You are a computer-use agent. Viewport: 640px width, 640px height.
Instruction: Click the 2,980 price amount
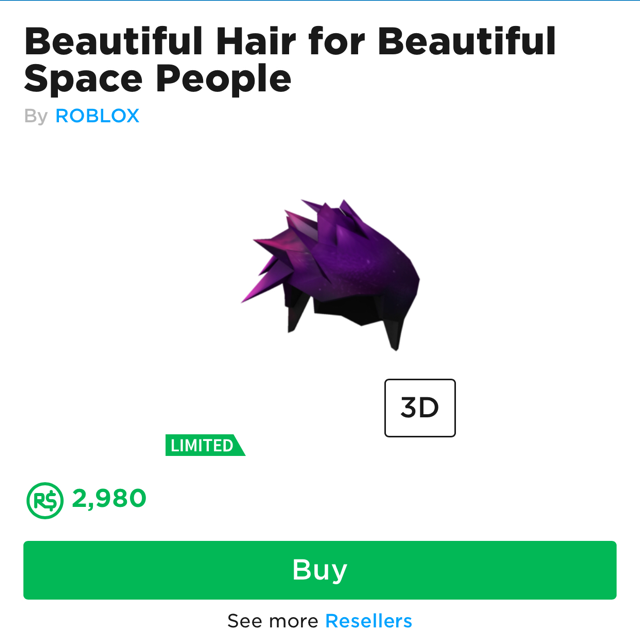[109, 499]
